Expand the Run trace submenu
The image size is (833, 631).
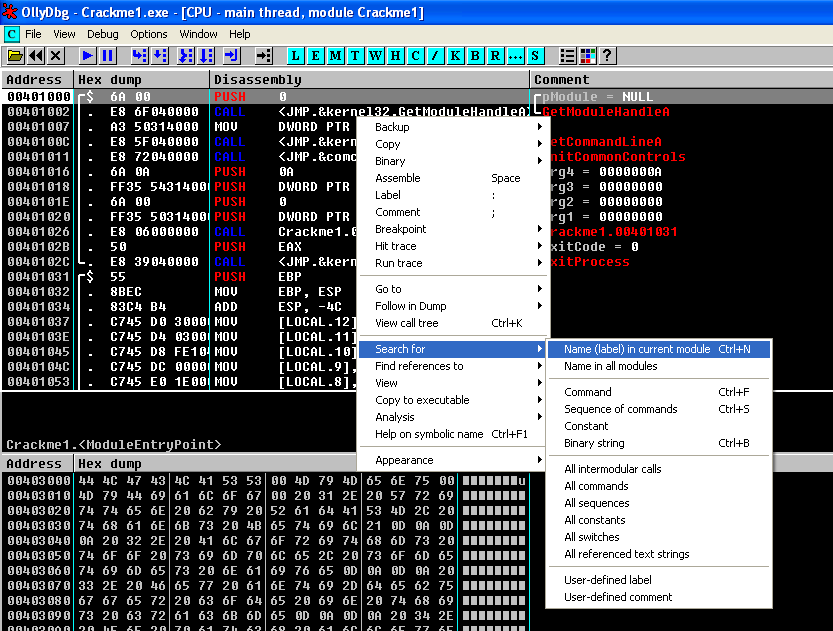pos(453,263)
